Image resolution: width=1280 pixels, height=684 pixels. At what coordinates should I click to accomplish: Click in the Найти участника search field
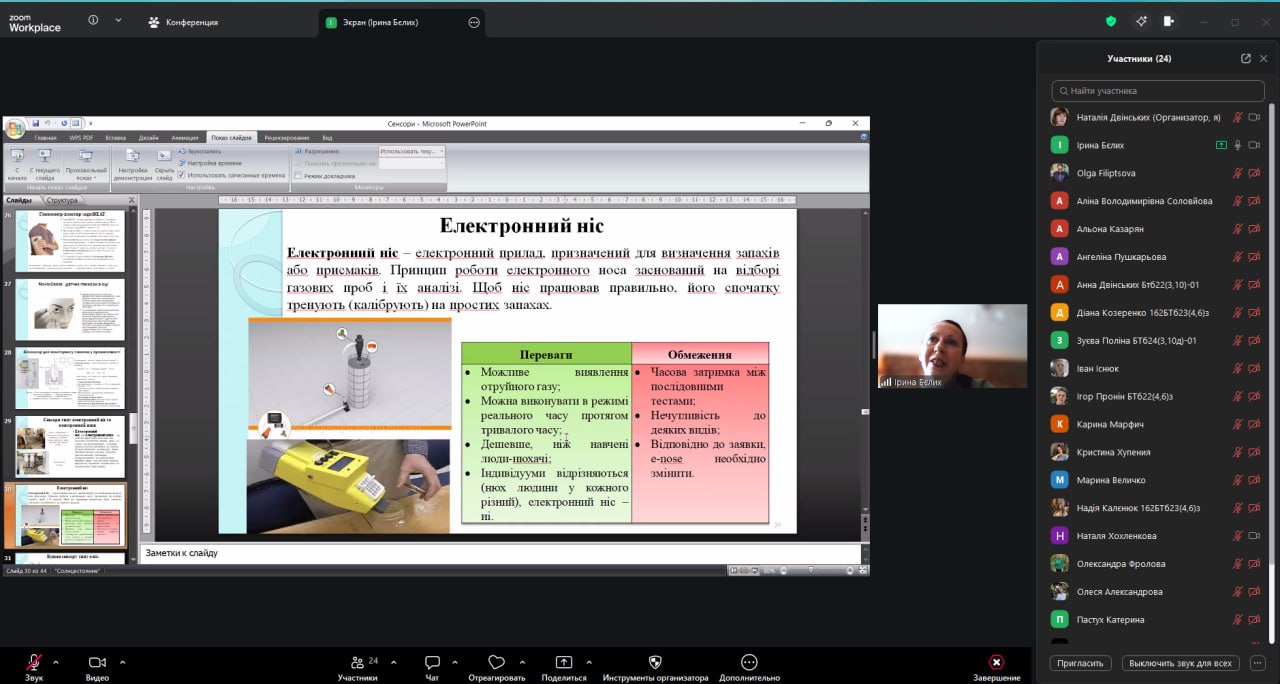[x=1158, y=91]
